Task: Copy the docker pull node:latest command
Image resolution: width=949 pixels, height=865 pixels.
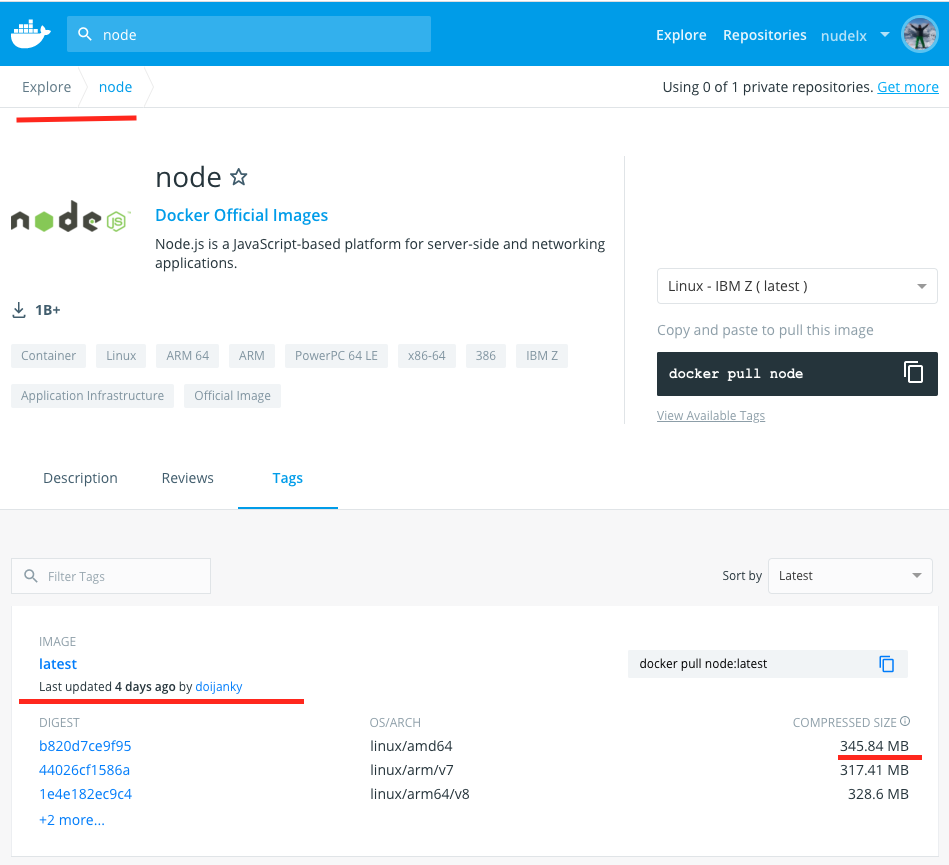Action: pos(887,664)
